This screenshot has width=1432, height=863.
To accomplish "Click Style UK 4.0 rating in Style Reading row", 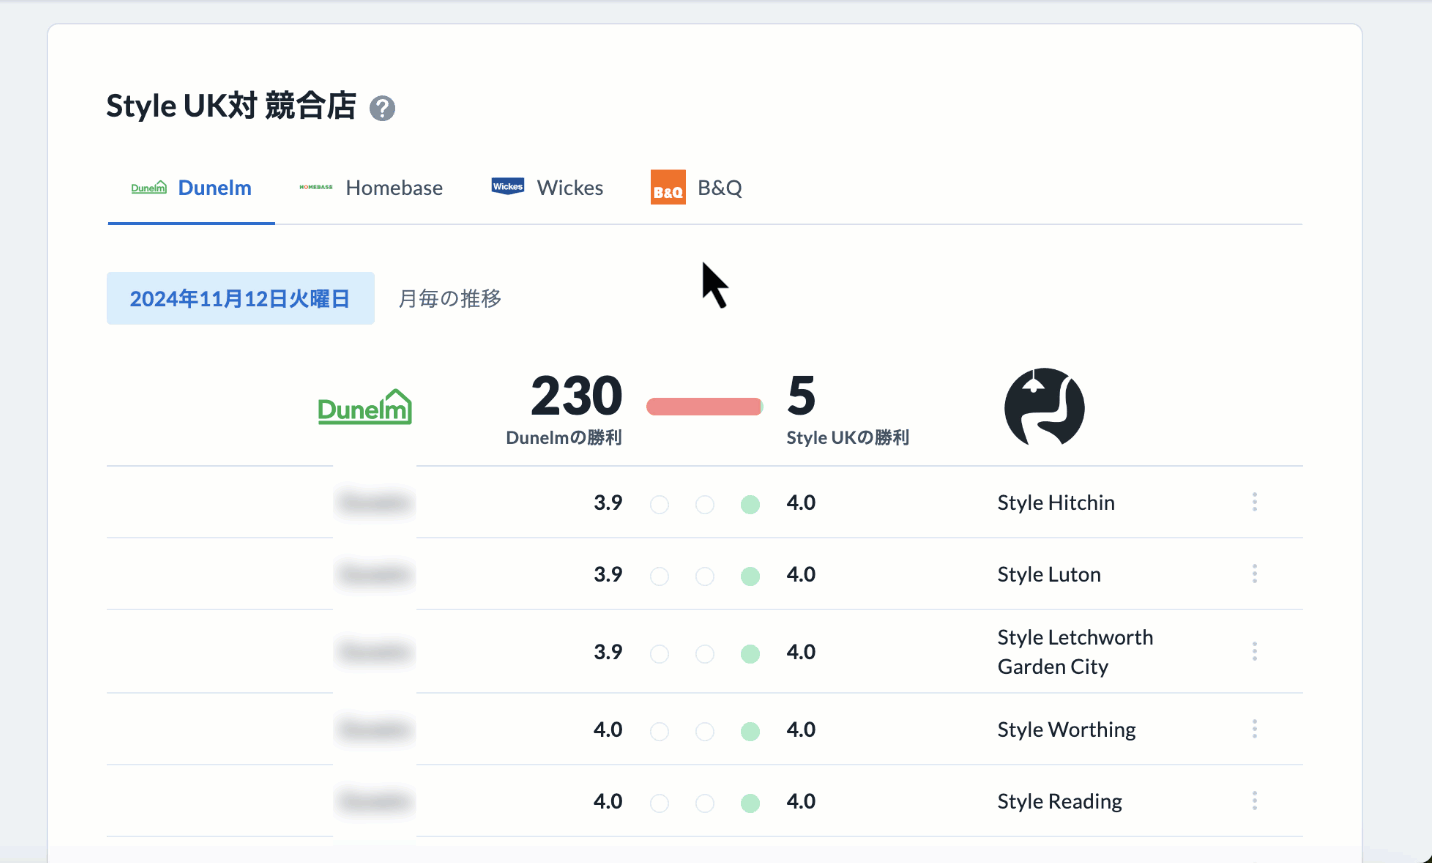I will click(801, 801).
